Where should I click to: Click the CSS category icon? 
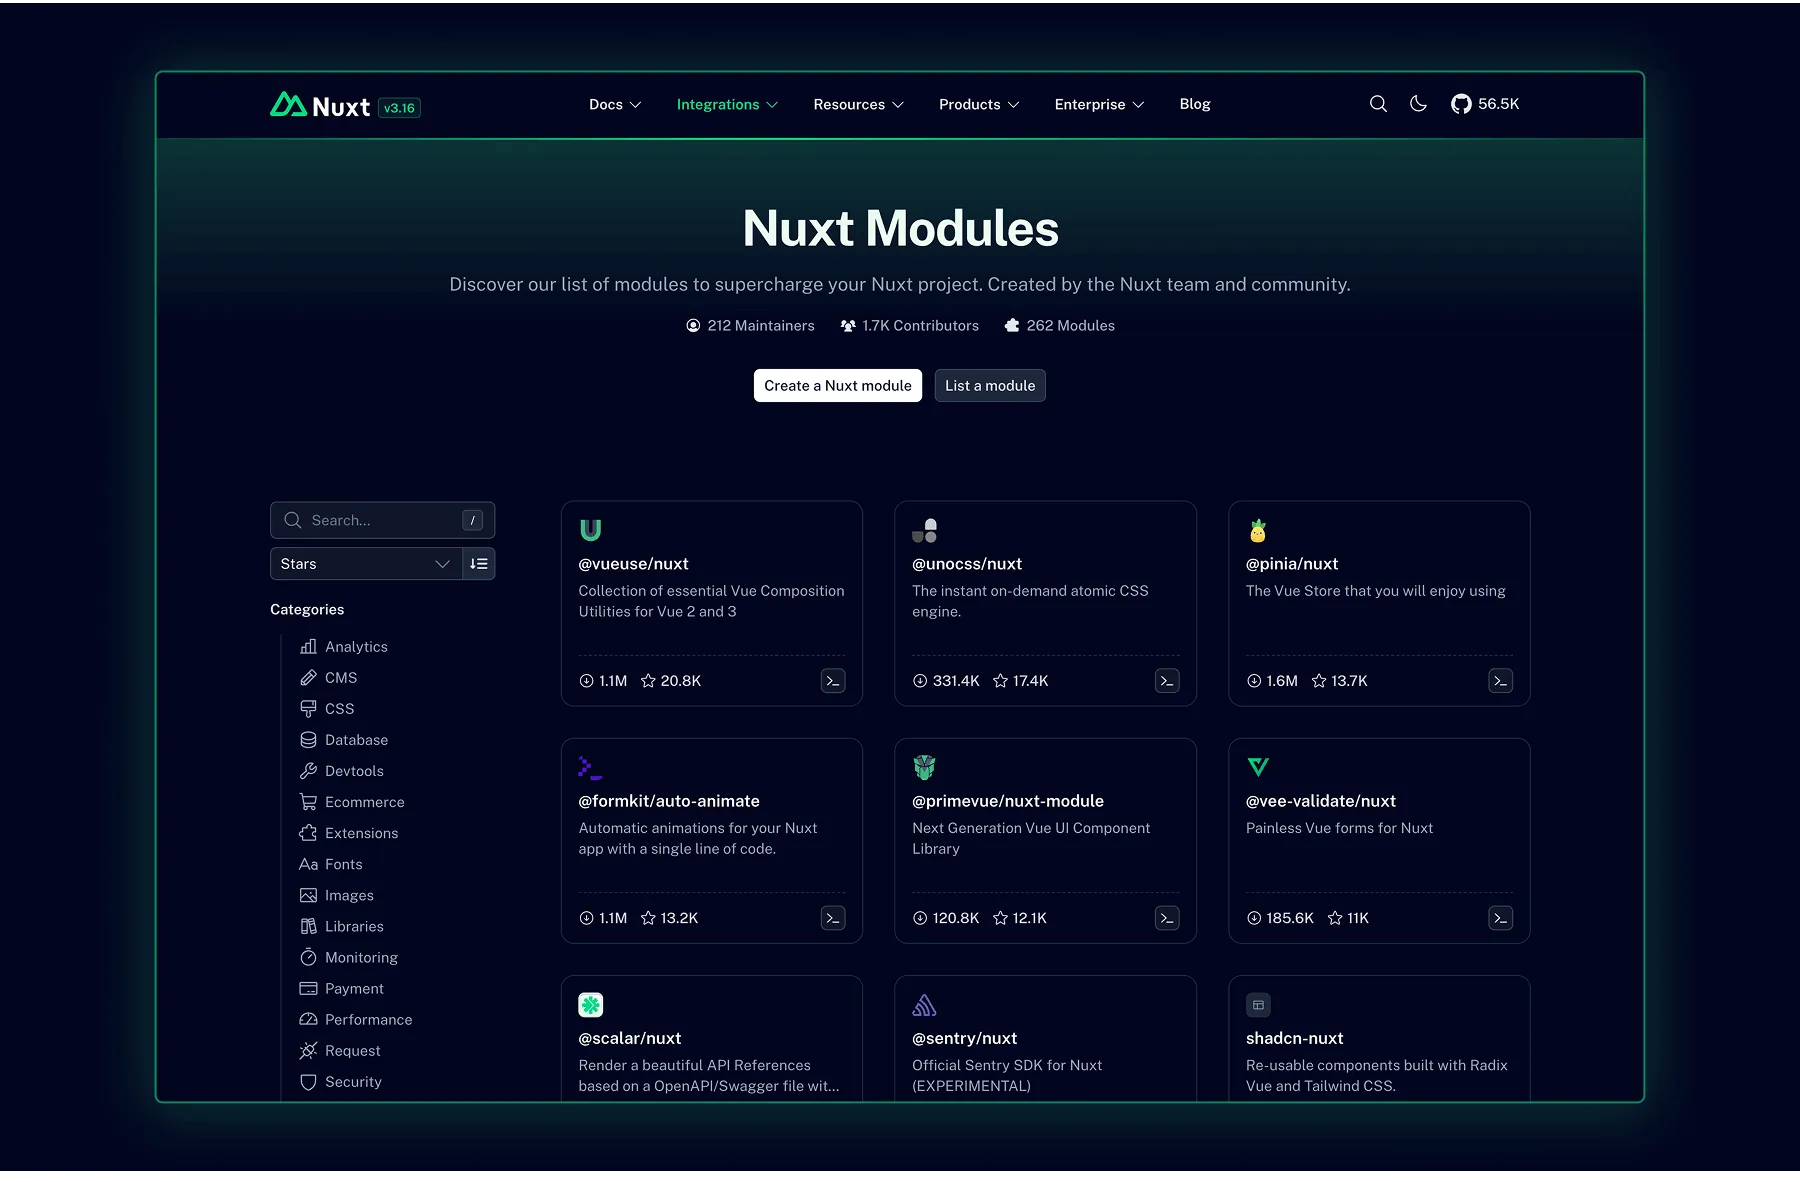(308, 709)
